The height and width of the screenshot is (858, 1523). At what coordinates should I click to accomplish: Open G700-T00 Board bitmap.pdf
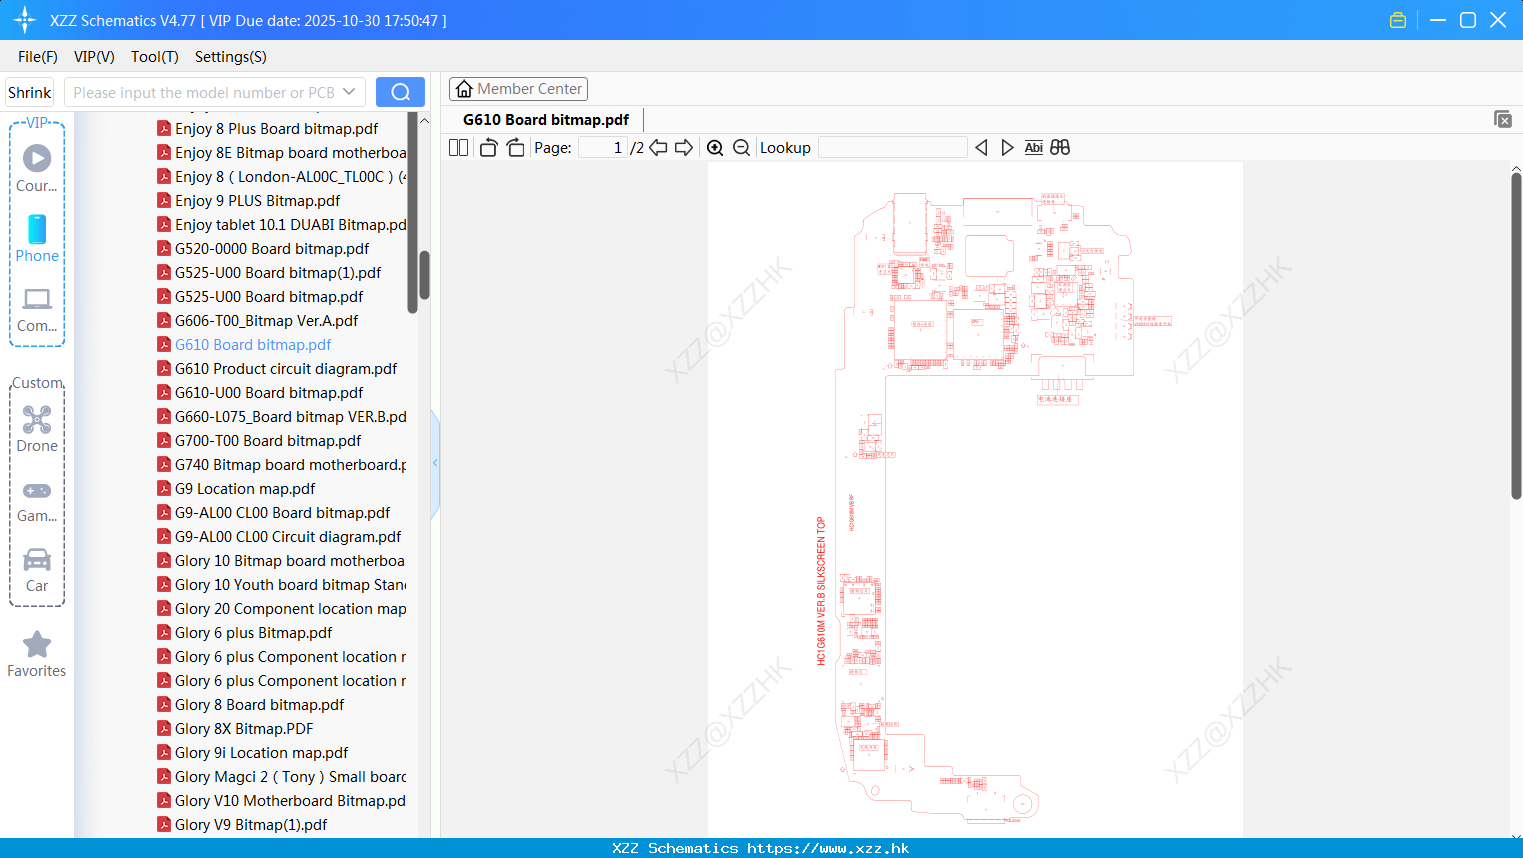pos(268,440)
